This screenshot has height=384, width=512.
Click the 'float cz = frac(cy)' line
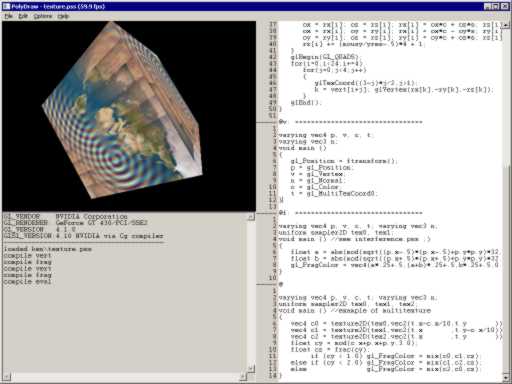point(329,349)
